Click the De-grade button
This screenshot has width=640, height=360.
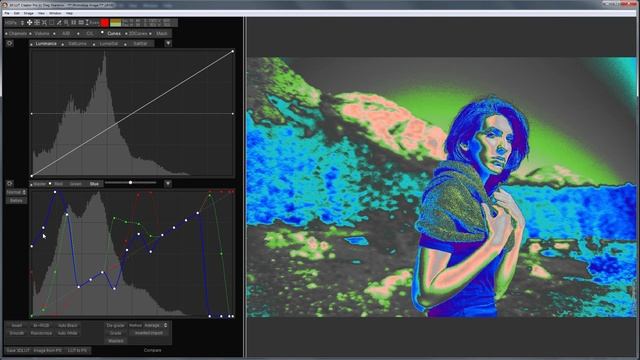[x=116, y=325]
